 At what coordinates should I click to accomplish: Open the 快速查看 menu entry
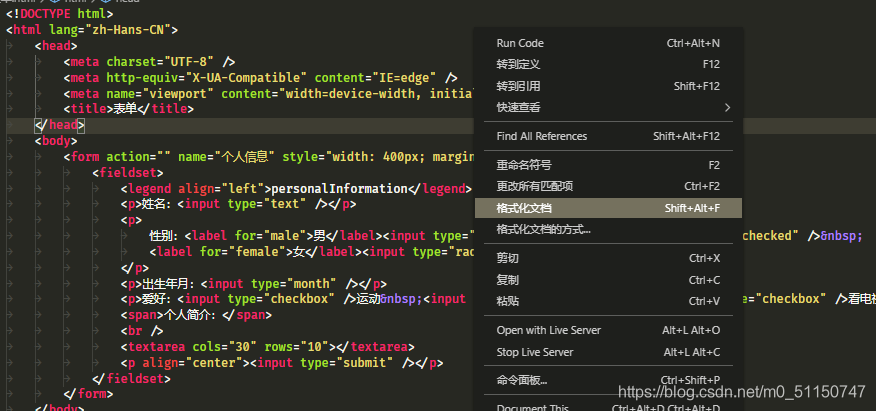tap(608, 107)
